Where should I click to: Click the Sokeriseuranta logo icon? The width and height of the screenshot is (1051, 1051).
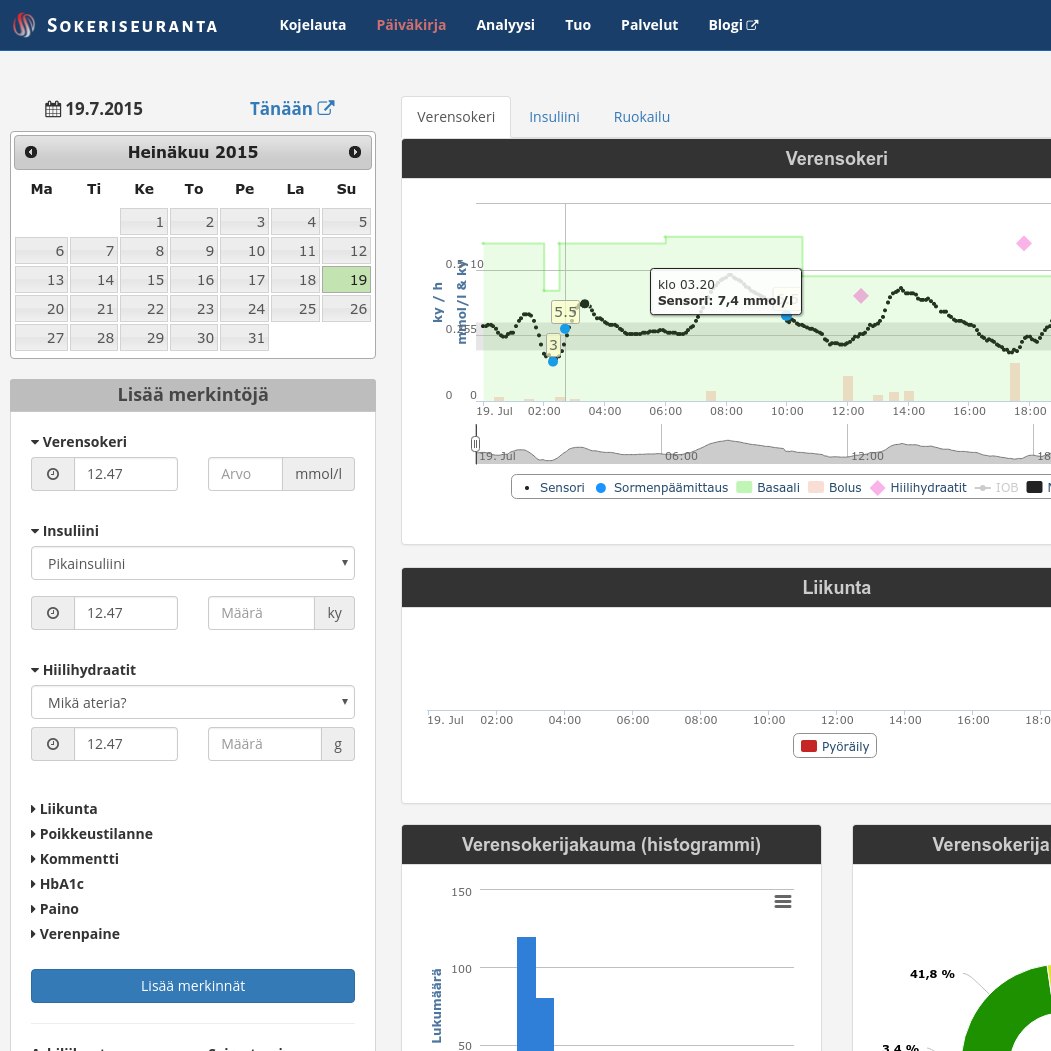24,25
